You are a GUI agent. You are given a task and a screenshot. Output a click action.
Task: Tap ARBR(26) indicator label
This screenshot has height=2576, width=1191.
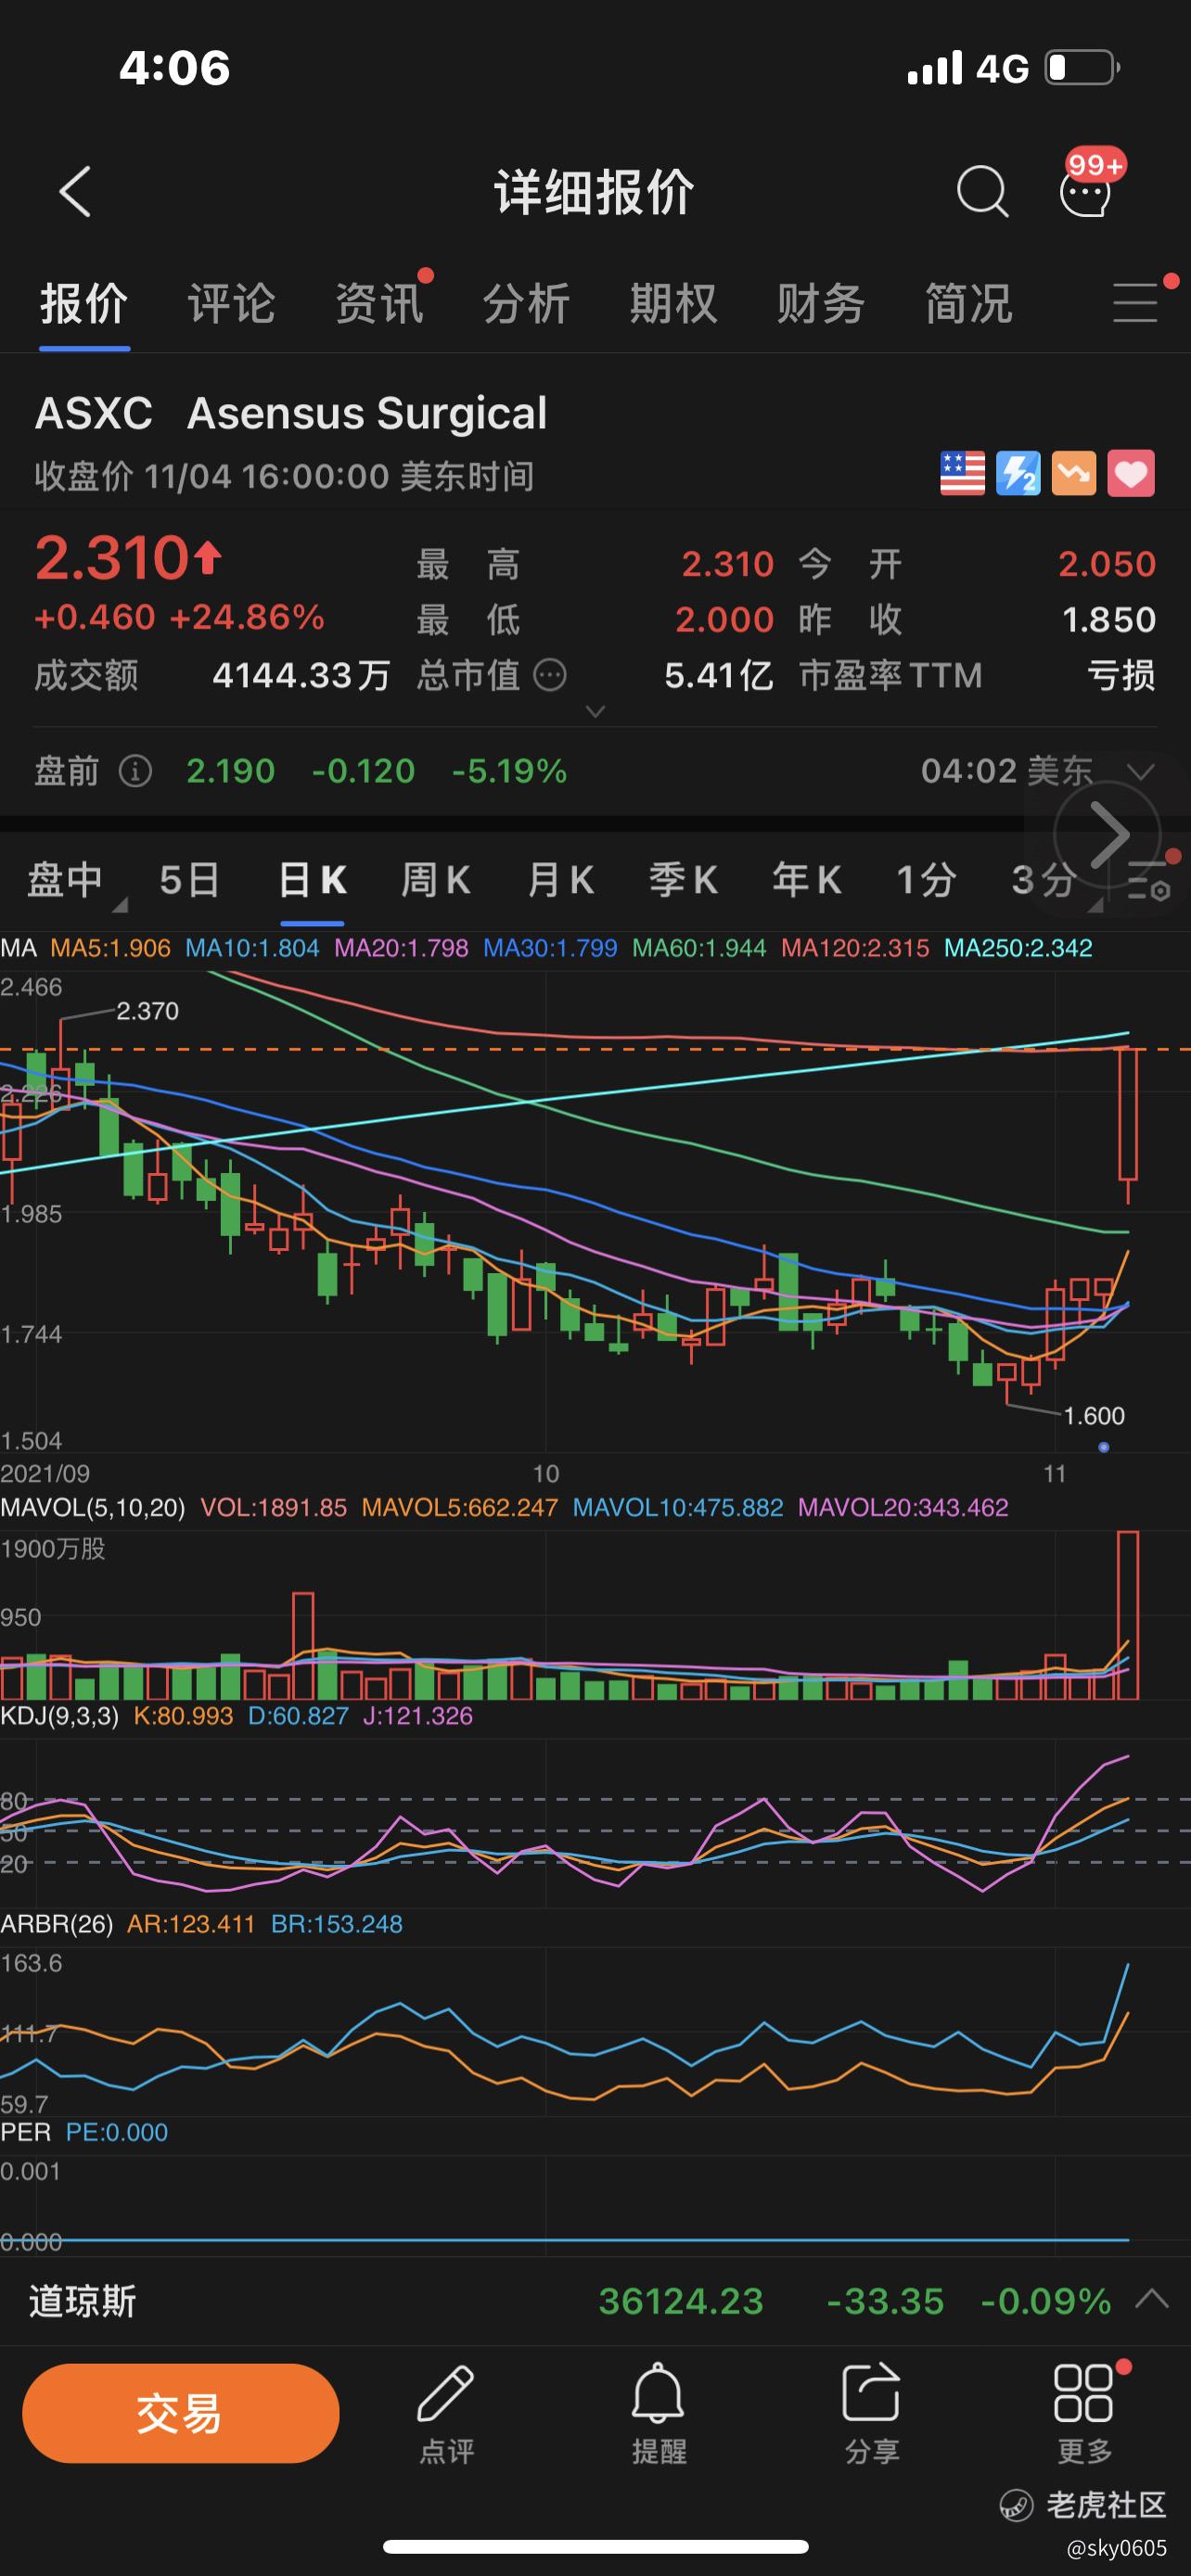pos(56,1924)
